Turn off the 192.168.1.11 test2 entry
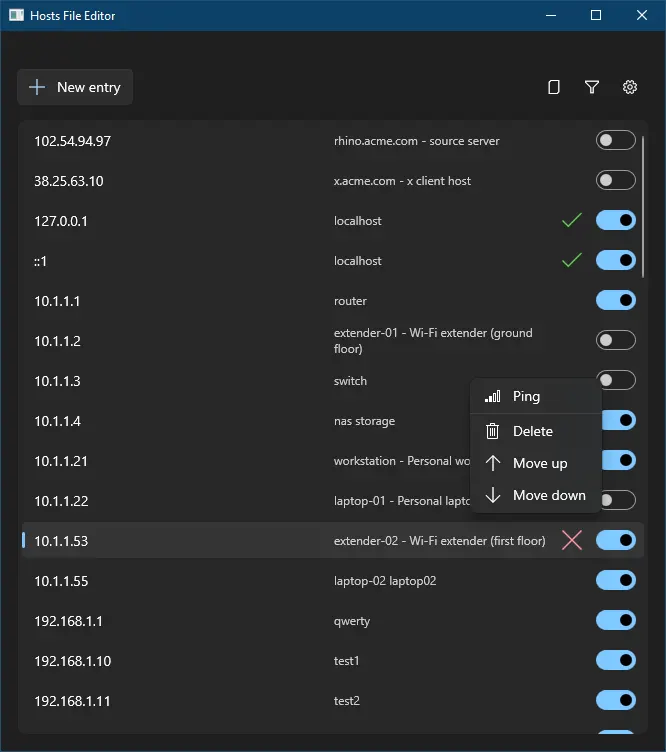666x752 pixels. coord(616,701)
